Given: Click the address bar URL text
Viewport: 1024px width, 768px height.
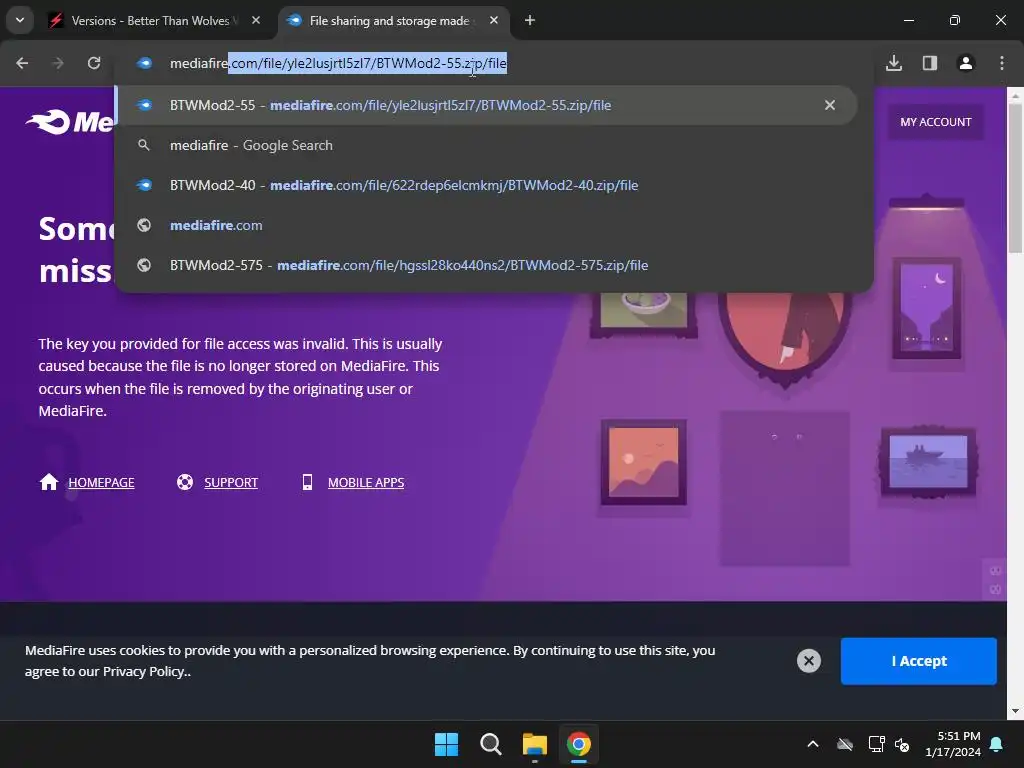Looking at the screenshot, I should [x=338, y=63].
